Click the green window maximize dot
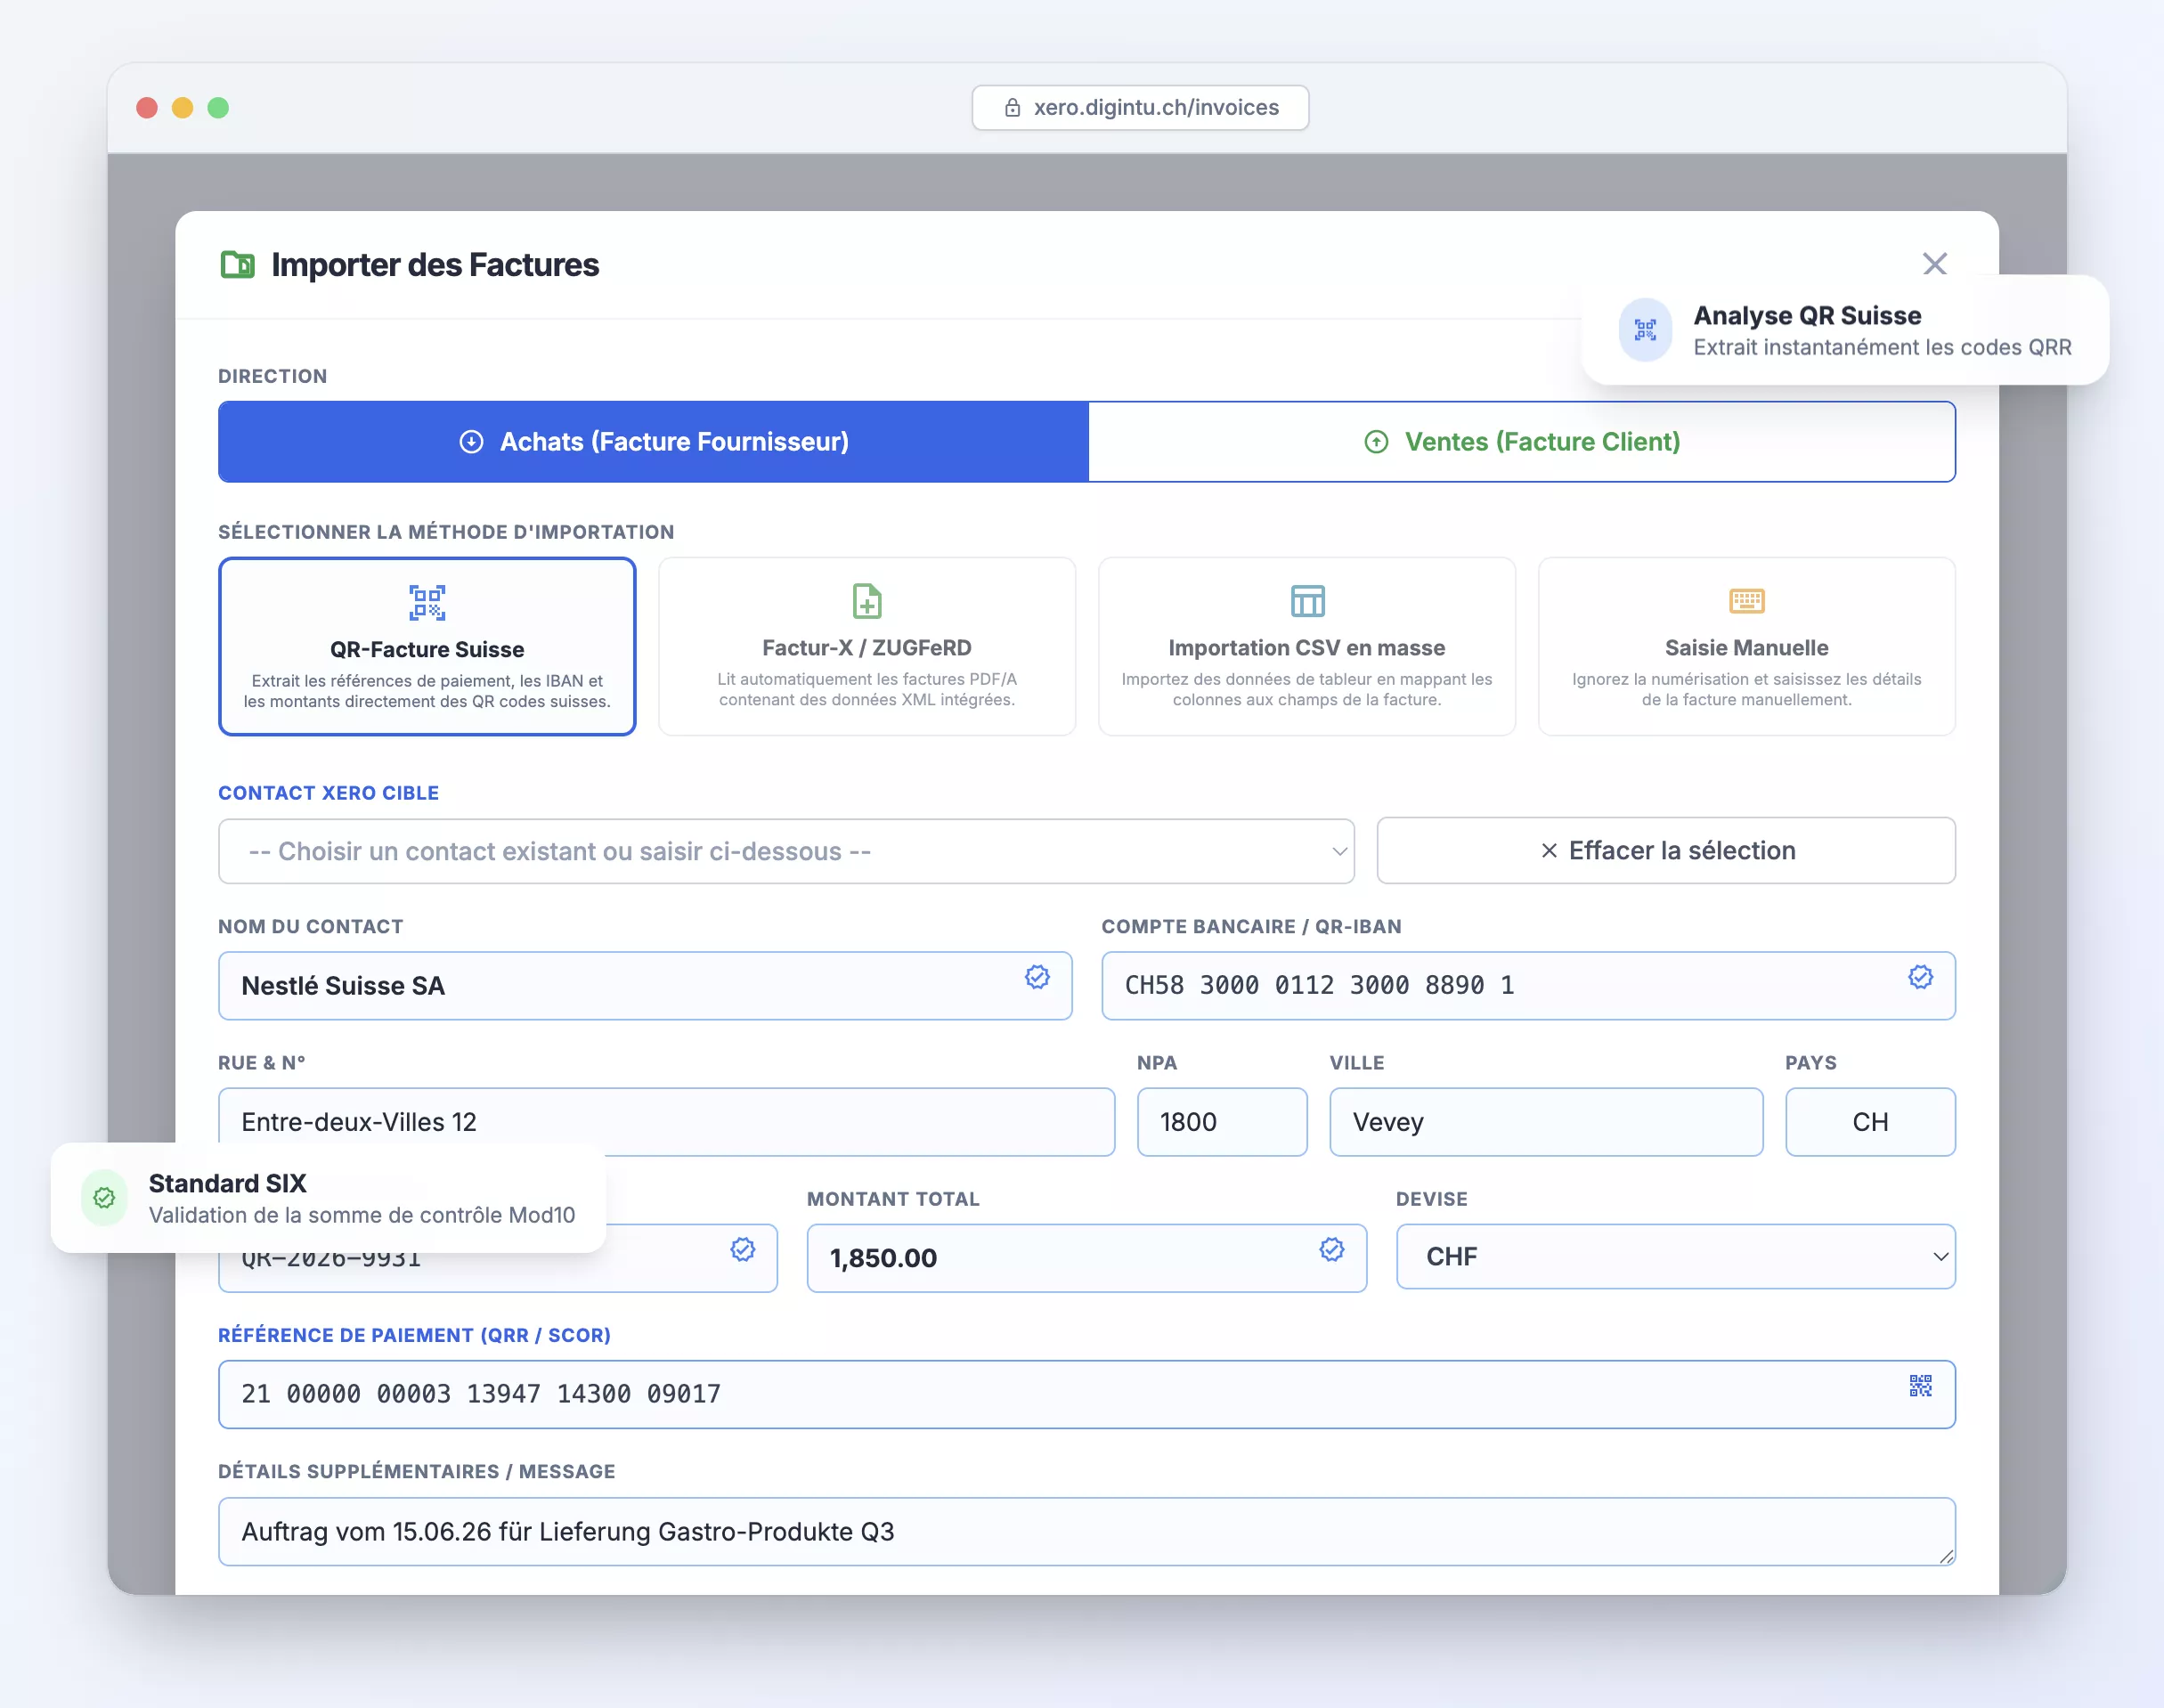The image size is (2164, 1708). [x=218, y=108]
